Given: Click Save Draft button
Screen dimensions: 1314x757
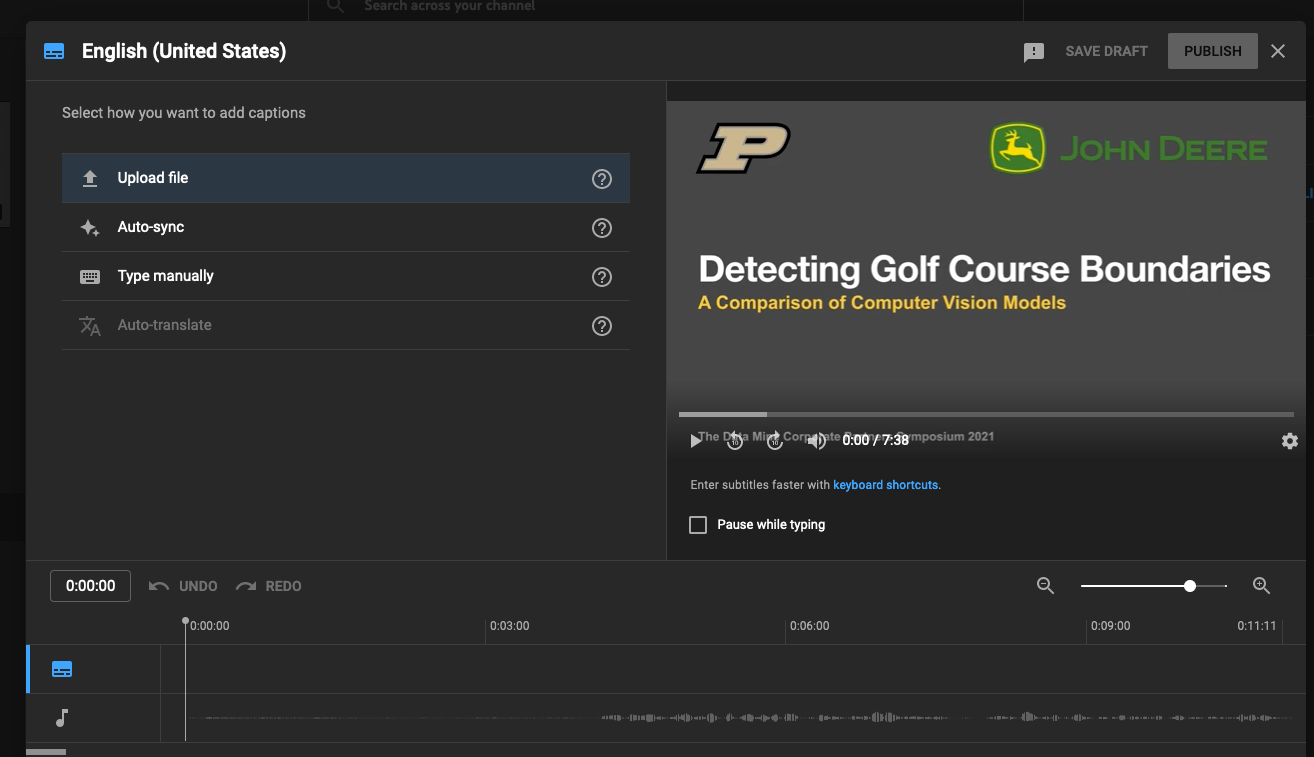Looking at the screenshot, I should [x=1106, y=51].
